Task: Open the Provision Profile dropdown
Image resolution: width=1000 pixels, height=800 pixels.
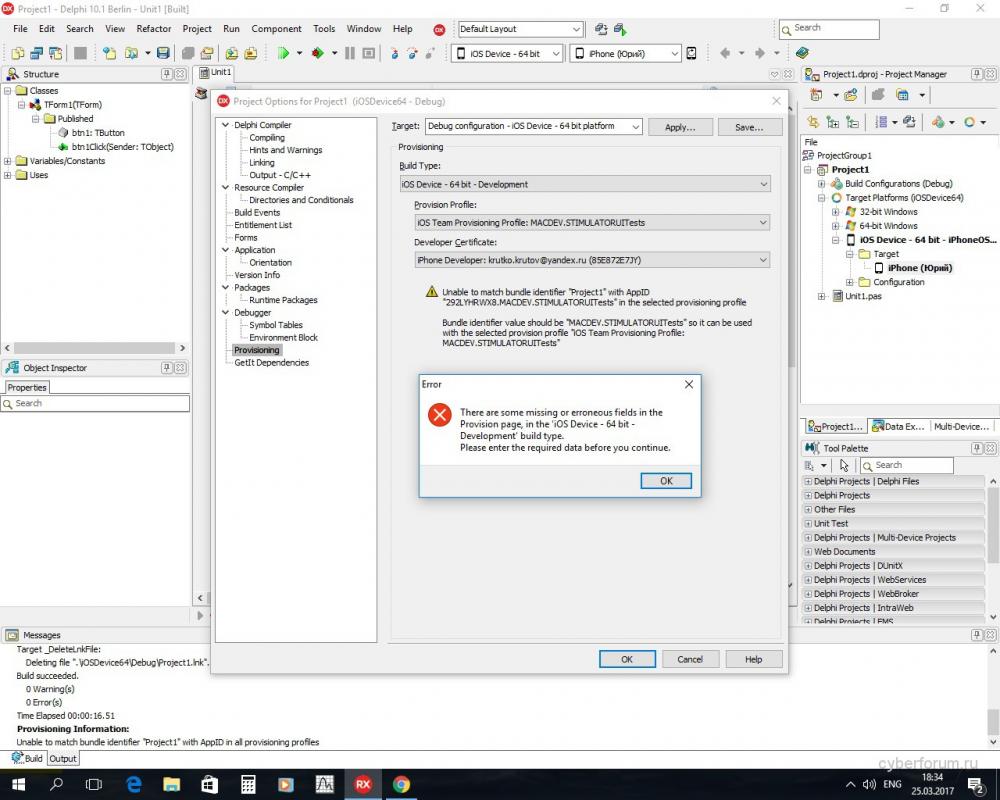Action: (x=592, y=223)
